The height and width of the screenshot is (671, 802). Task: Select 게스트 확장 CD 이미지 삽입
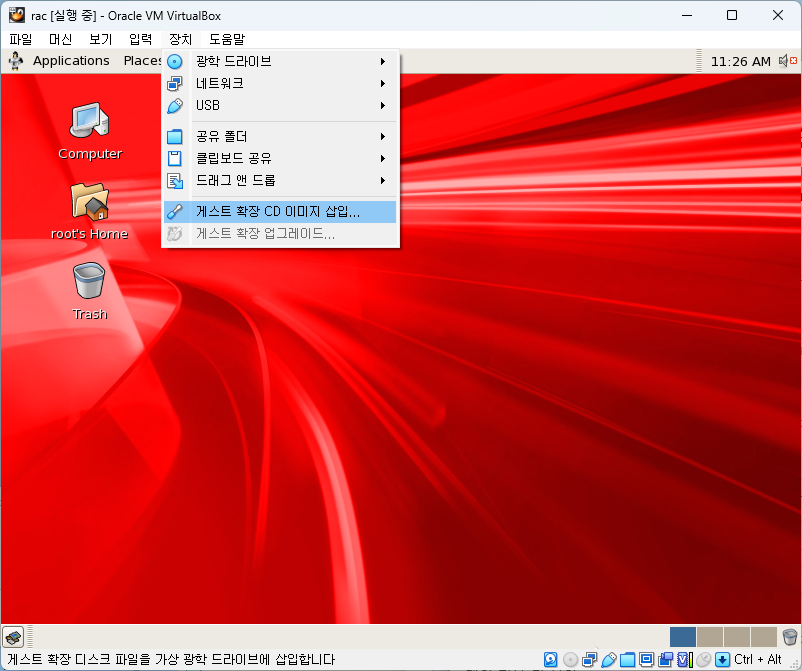280,212
